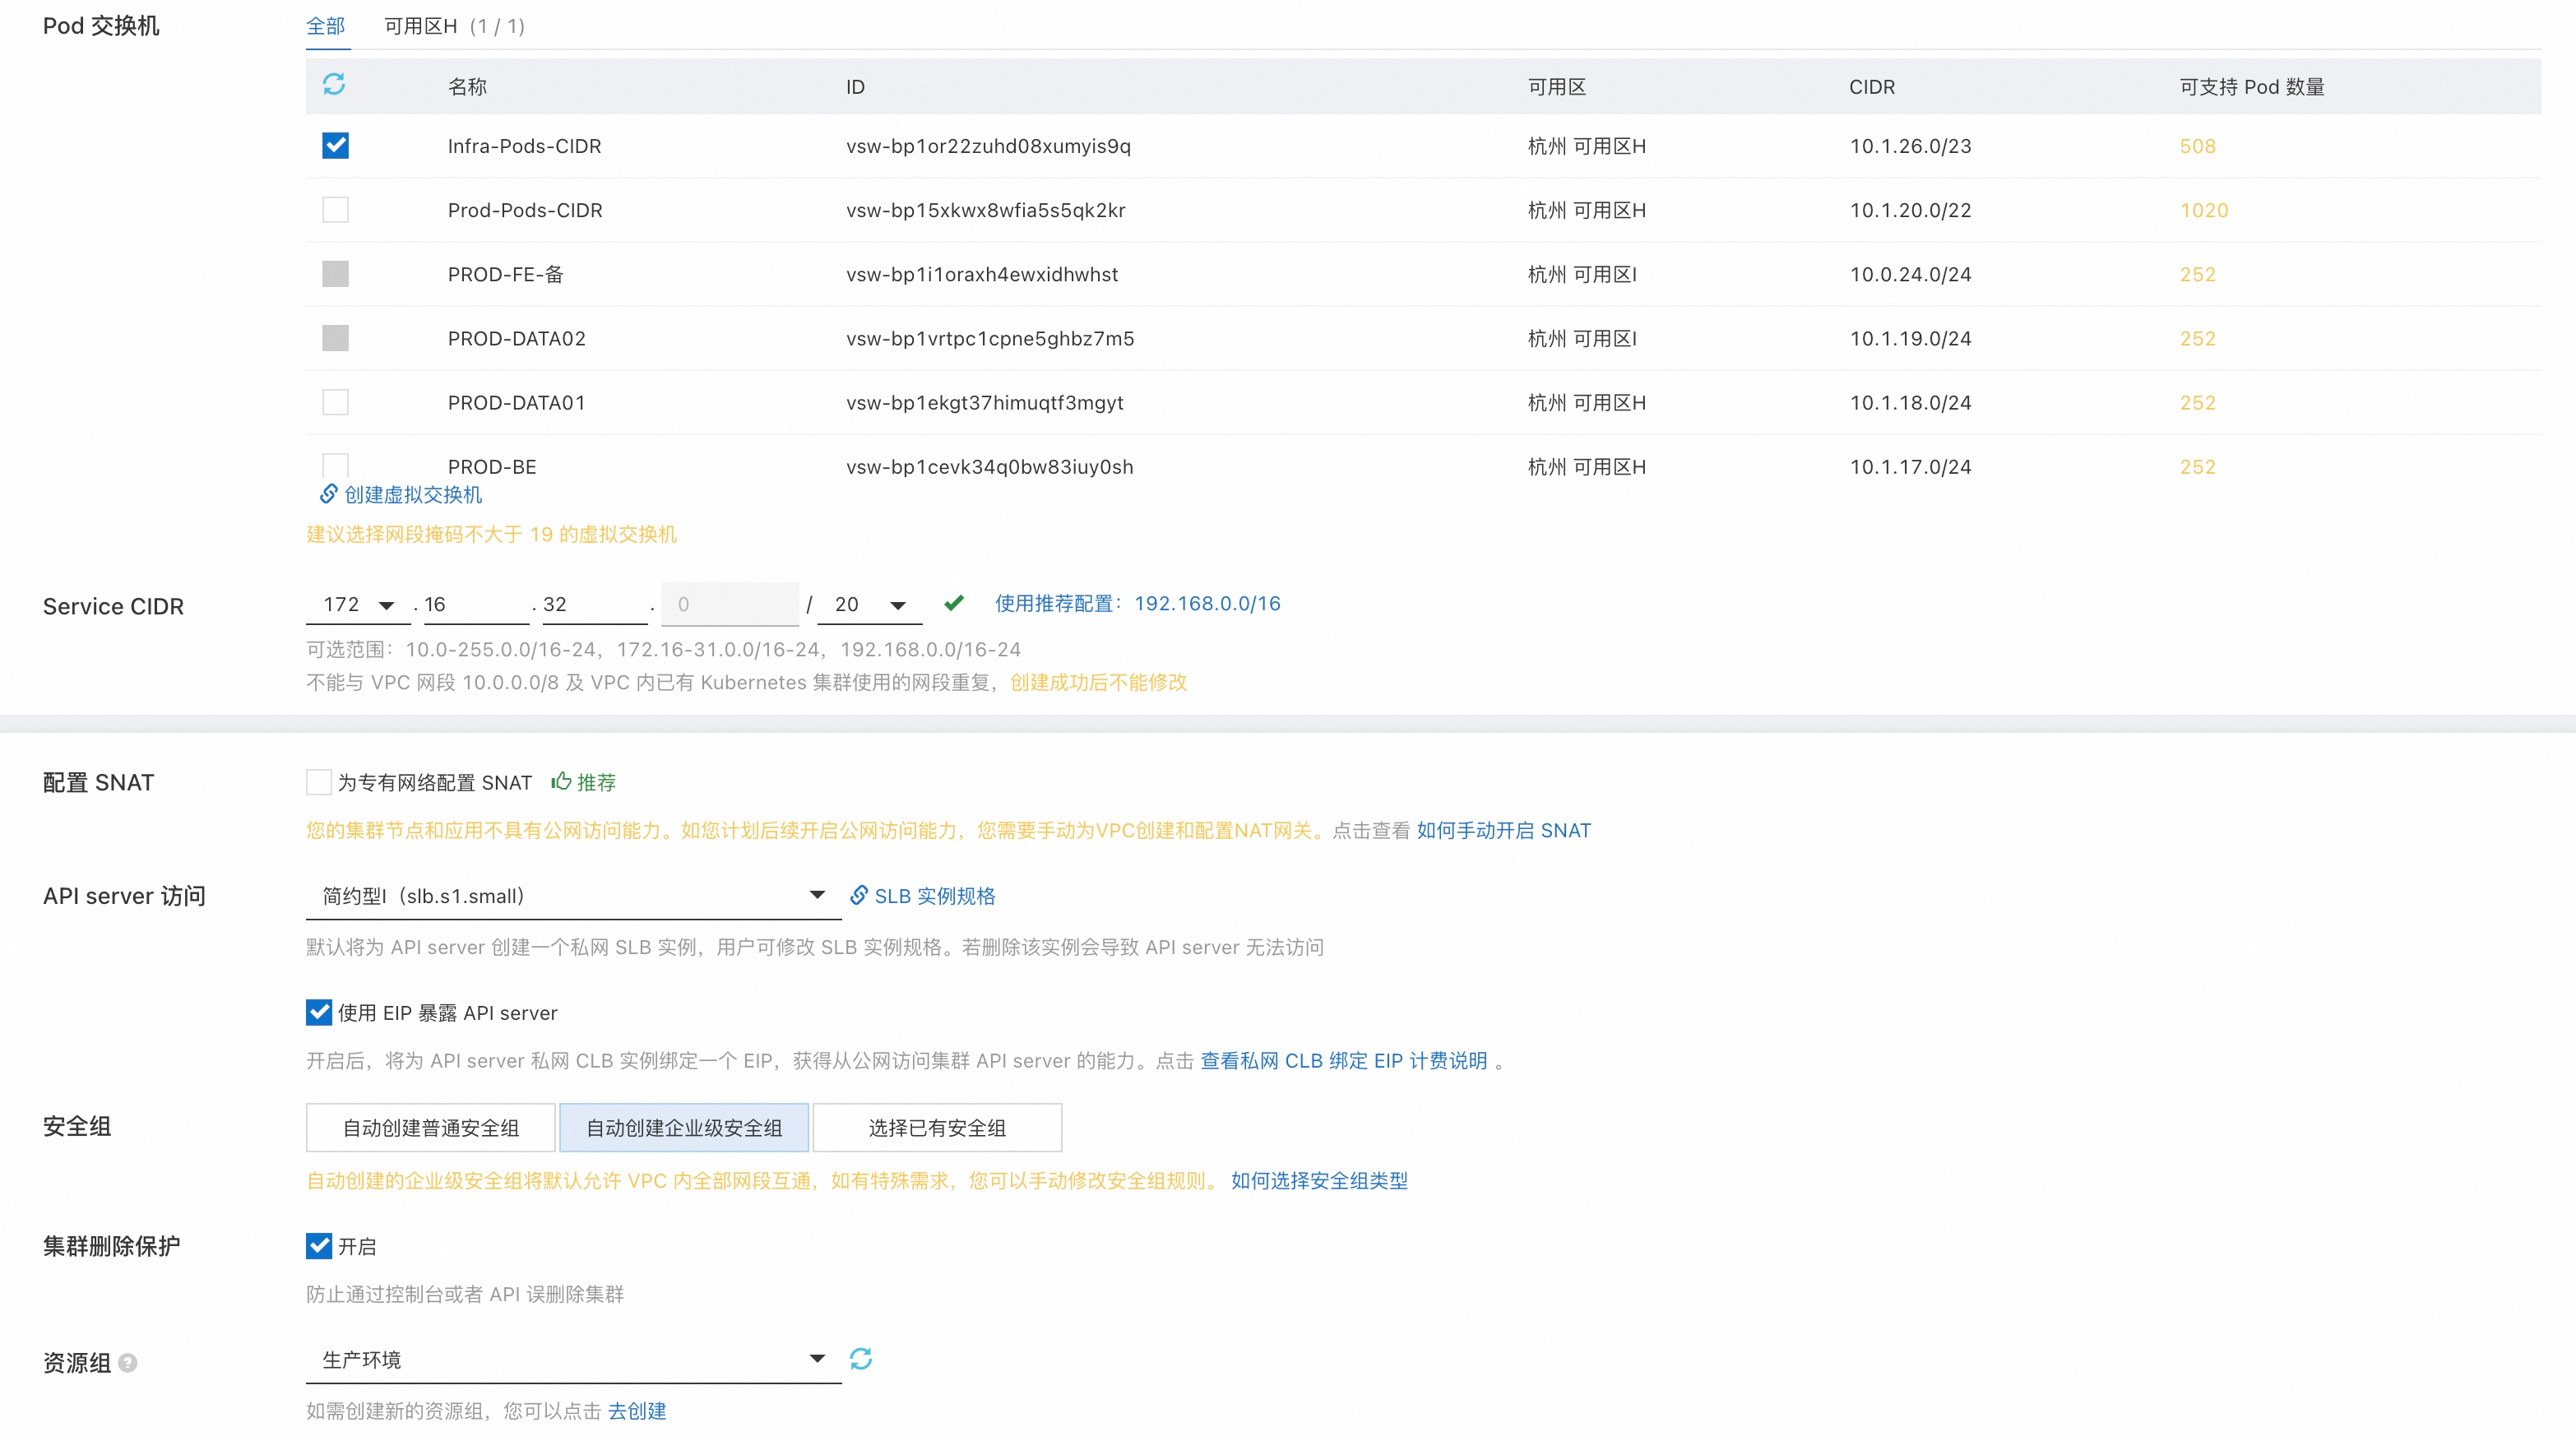The height and width of the screenshot is (1441, 2576).
Task: Click the ID vsw-bp1i1oraxh4ewxidhwhst
Action: (x=982, y=274)
